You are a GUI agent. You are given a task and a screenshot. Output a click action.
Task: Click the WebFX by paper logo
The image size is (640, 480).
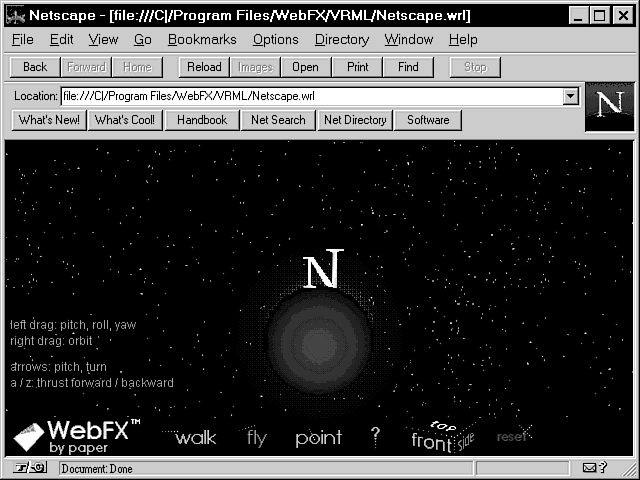[x=76, y=437]
